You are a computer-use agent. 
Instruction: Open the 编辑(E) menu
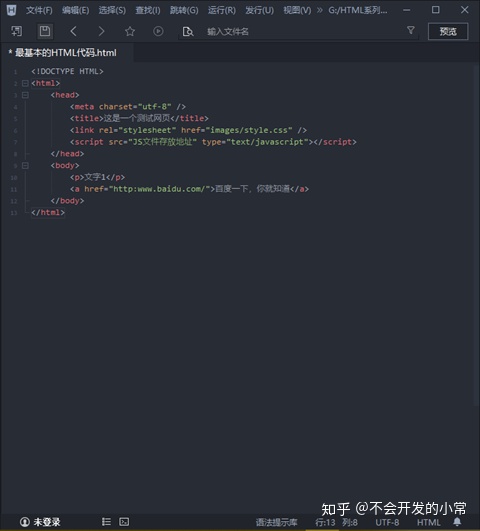pos(76,10)
